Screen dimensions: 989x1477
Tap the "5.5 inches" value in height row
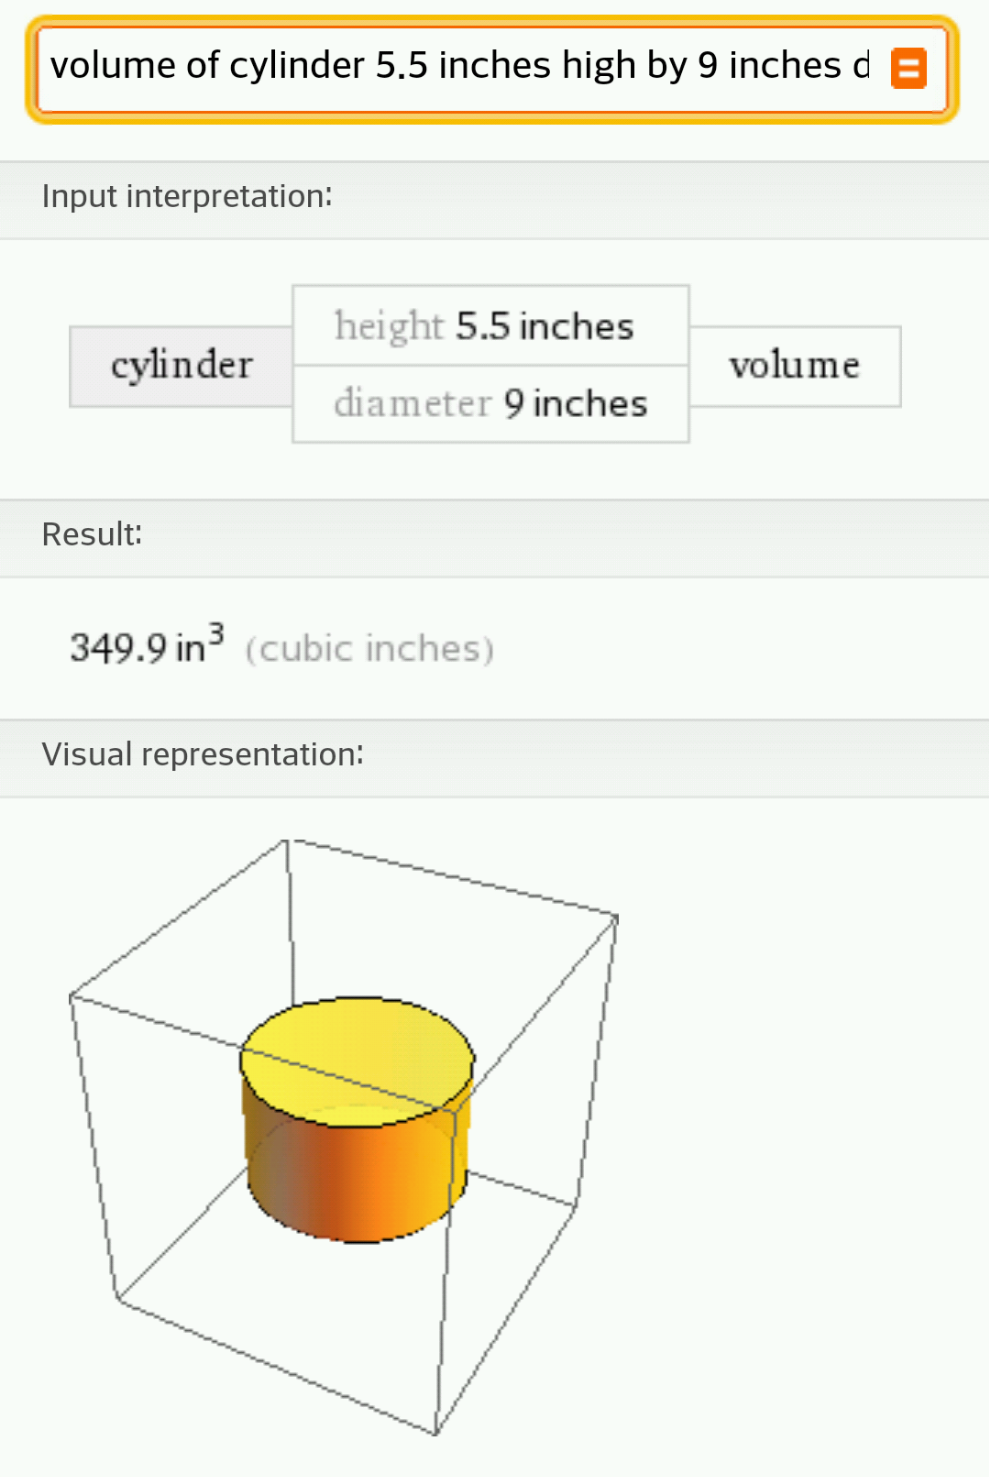pyautogui.click(x=545, y=327)
